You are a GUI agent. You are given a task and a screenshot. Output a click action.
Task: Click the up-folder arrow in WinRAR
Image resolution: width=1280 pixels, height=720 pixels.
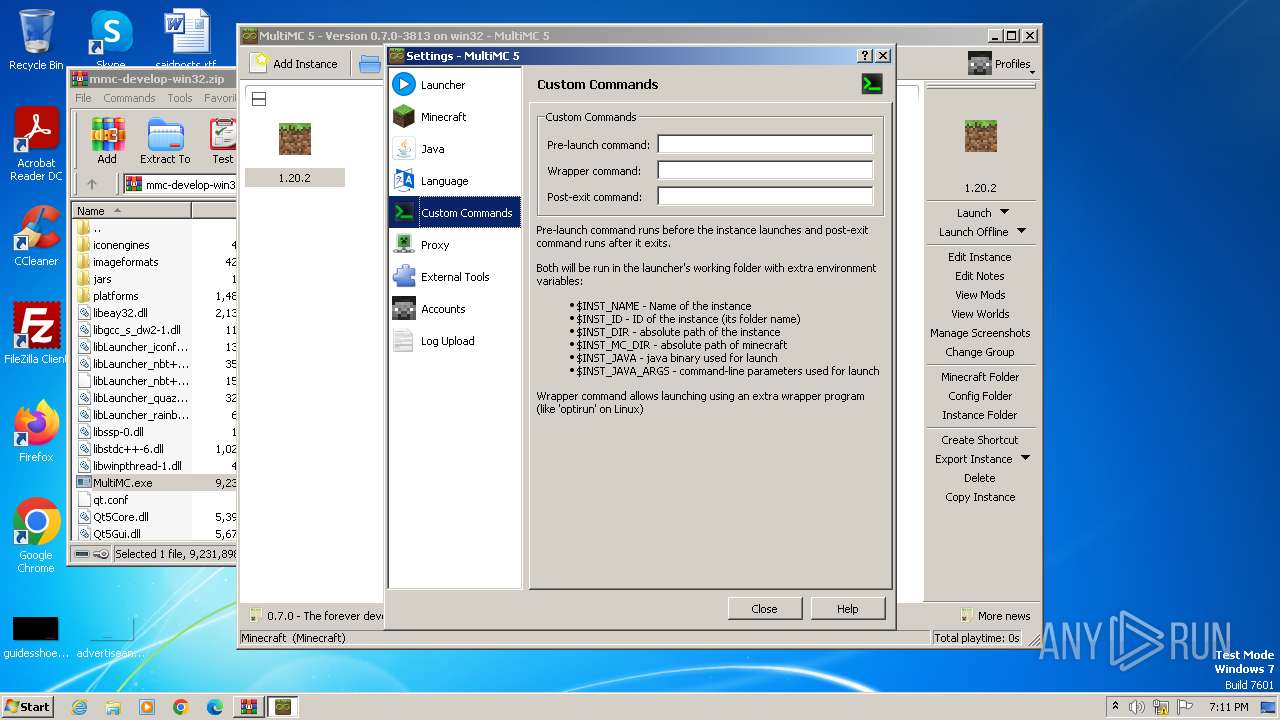point(92,184)
